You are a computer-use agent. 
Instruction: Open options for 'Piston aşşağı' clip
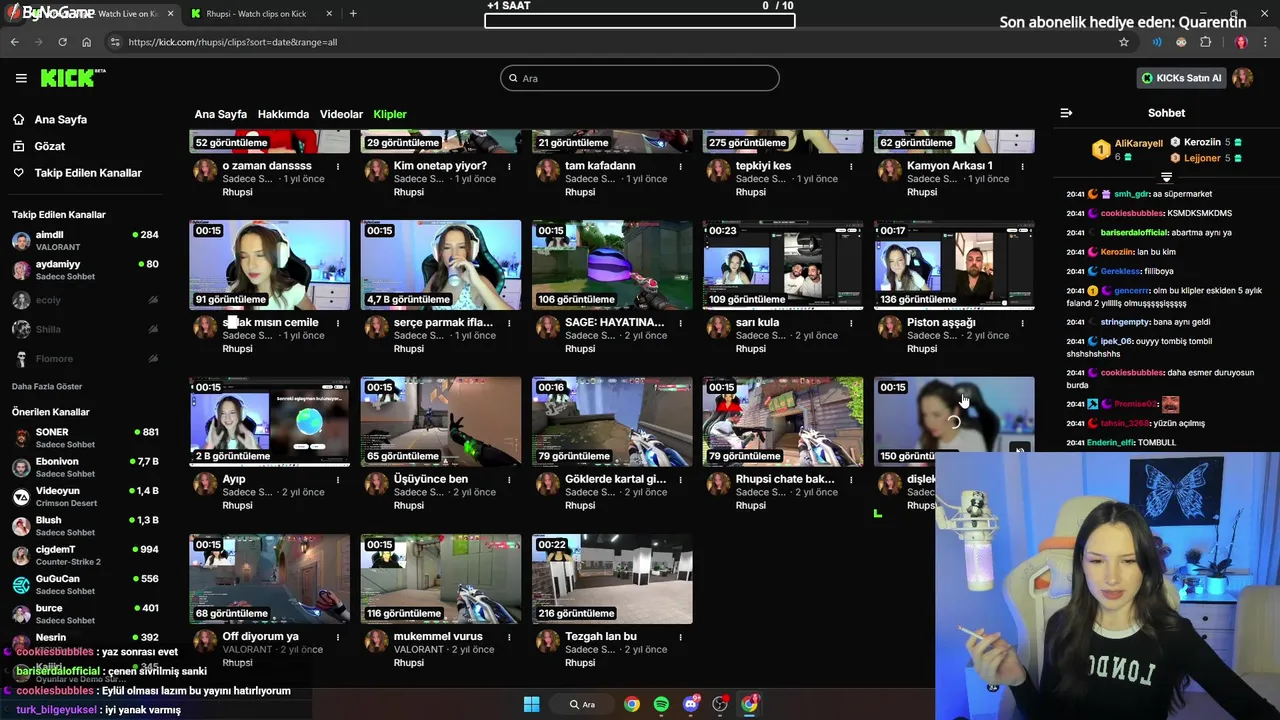tap(1022, 324)
